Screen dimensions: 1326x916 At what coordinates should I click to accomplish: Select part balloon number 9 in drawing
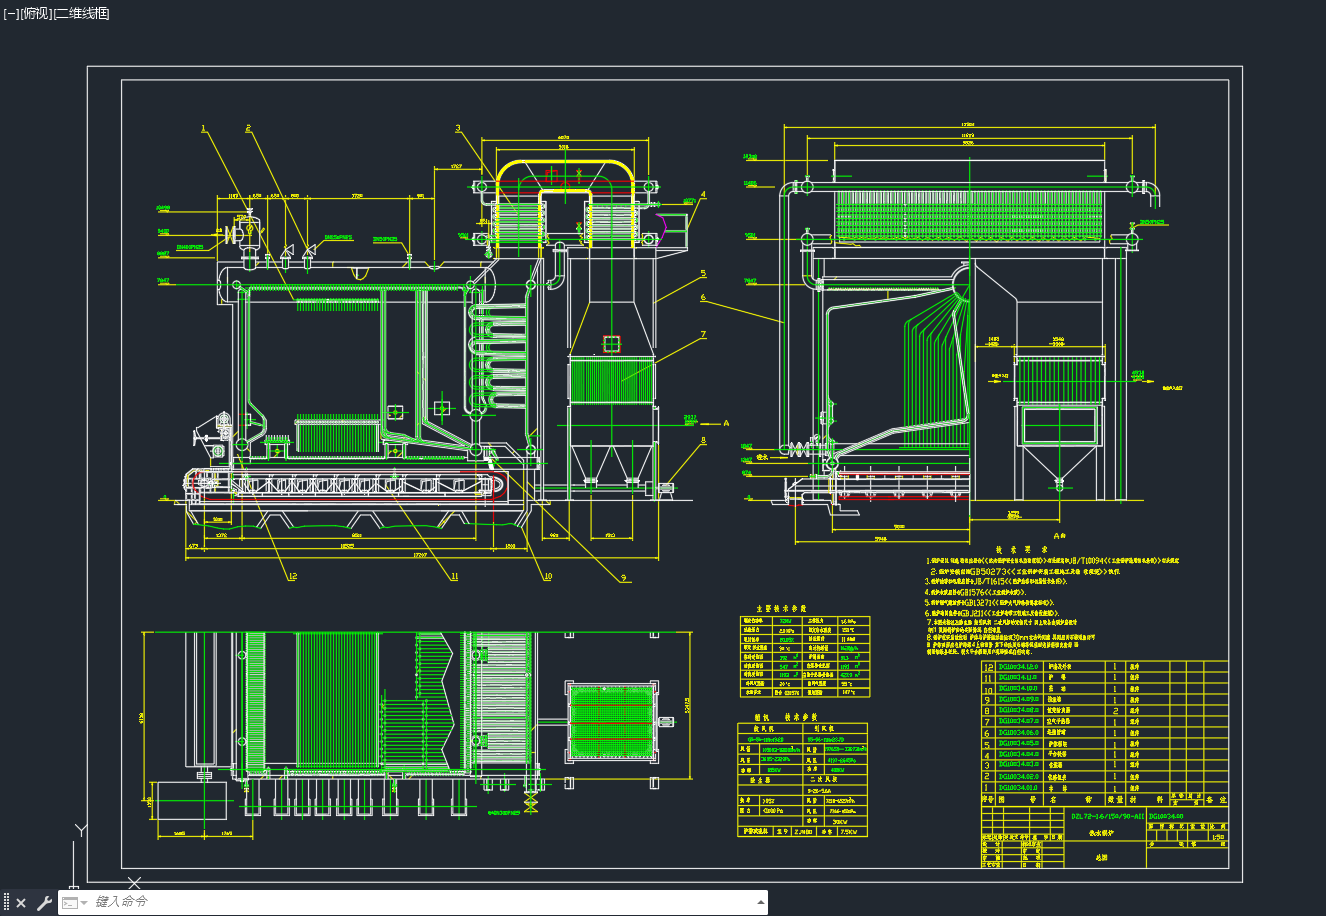[x=622, y=577]
